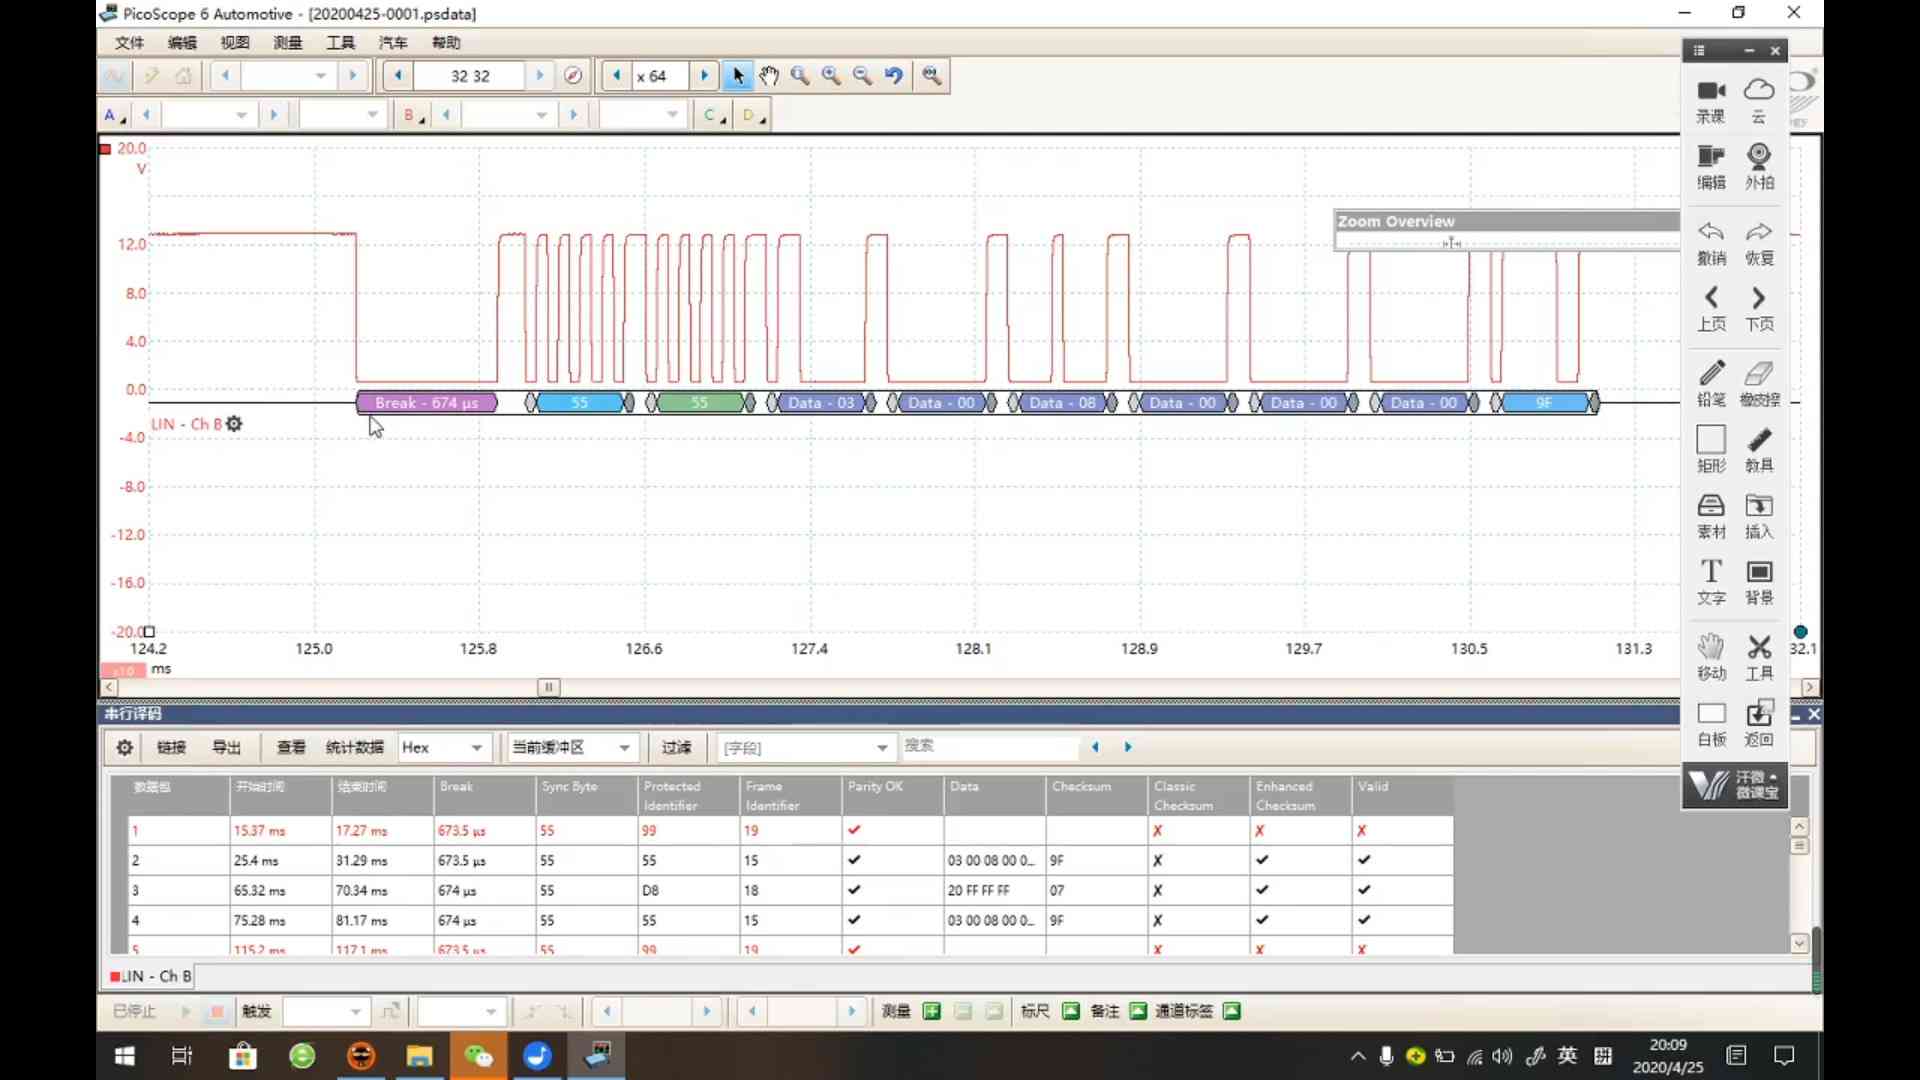Open the field filter dropdown
Viewport: 1920px width, 1080px height.
click(x=881, y=748)
